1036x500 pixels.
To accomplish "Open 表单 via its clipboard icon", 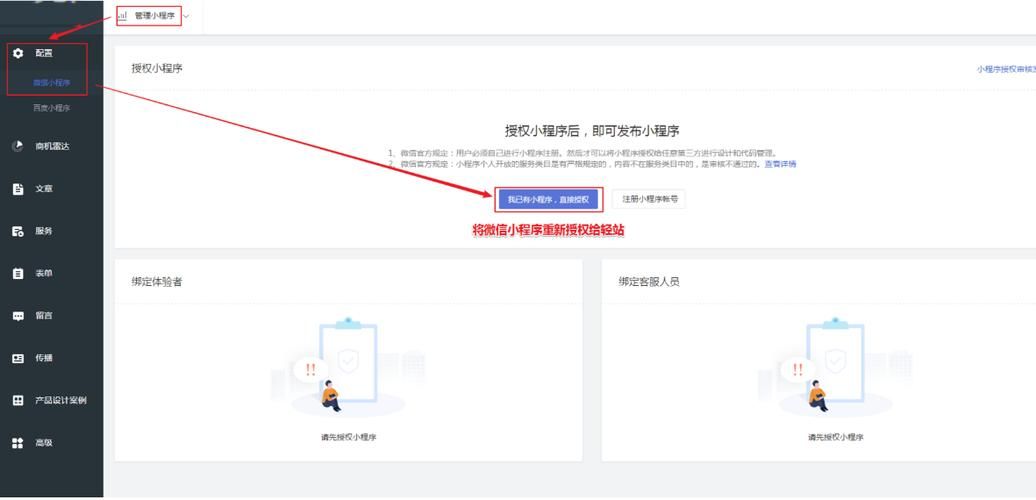I will (18, 273).
